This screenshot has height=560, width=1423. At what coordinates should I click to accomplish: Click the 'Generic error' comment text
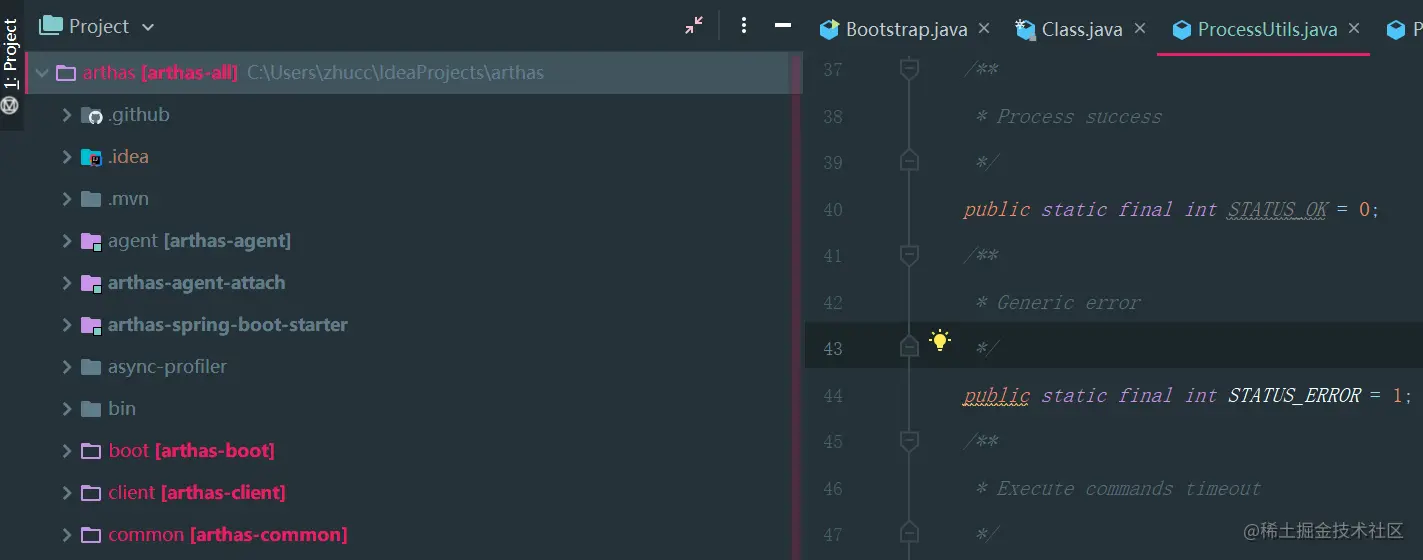(1068, 303)
